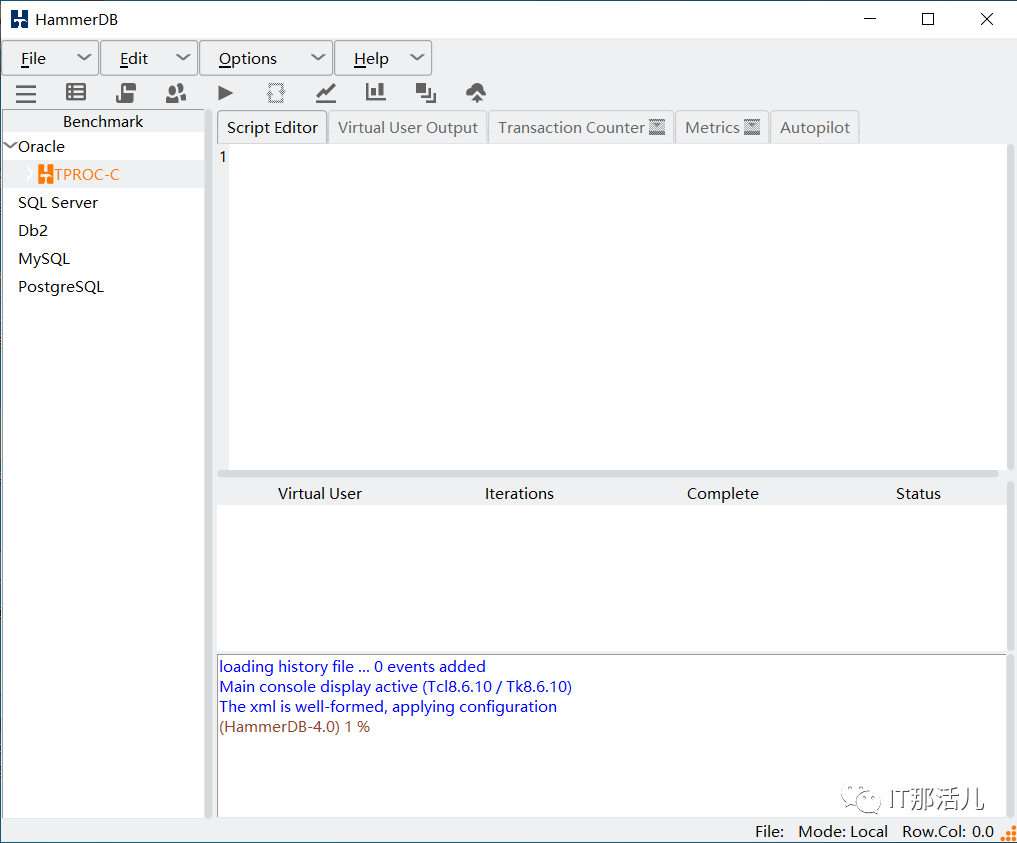1017x843 pixels.
Task: Click the autopilot stacked squares icon
Action: [x=425, y=93]
